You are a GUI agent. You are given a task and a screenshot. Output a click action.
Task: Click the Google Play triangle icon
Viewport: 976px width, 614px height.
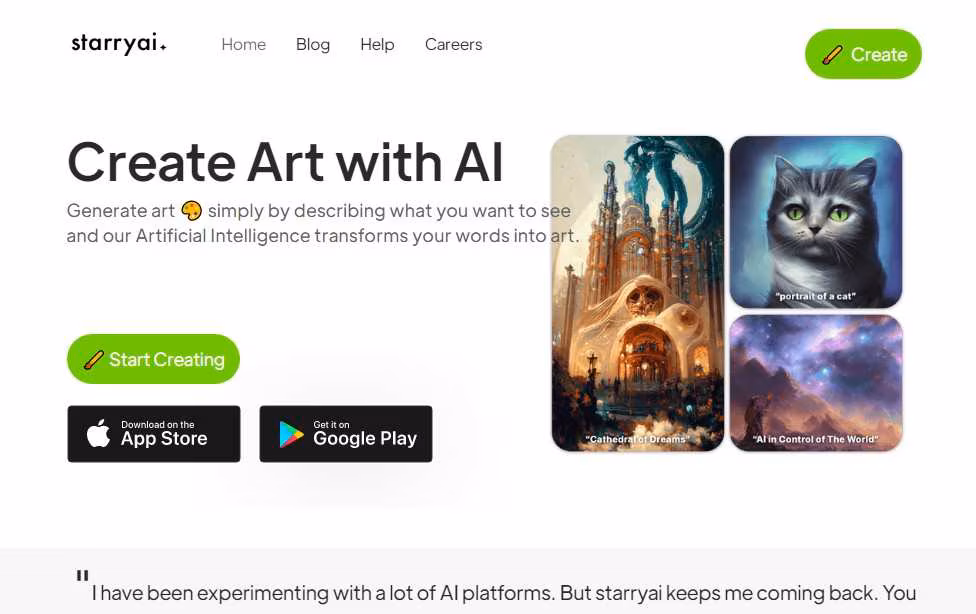291,435
